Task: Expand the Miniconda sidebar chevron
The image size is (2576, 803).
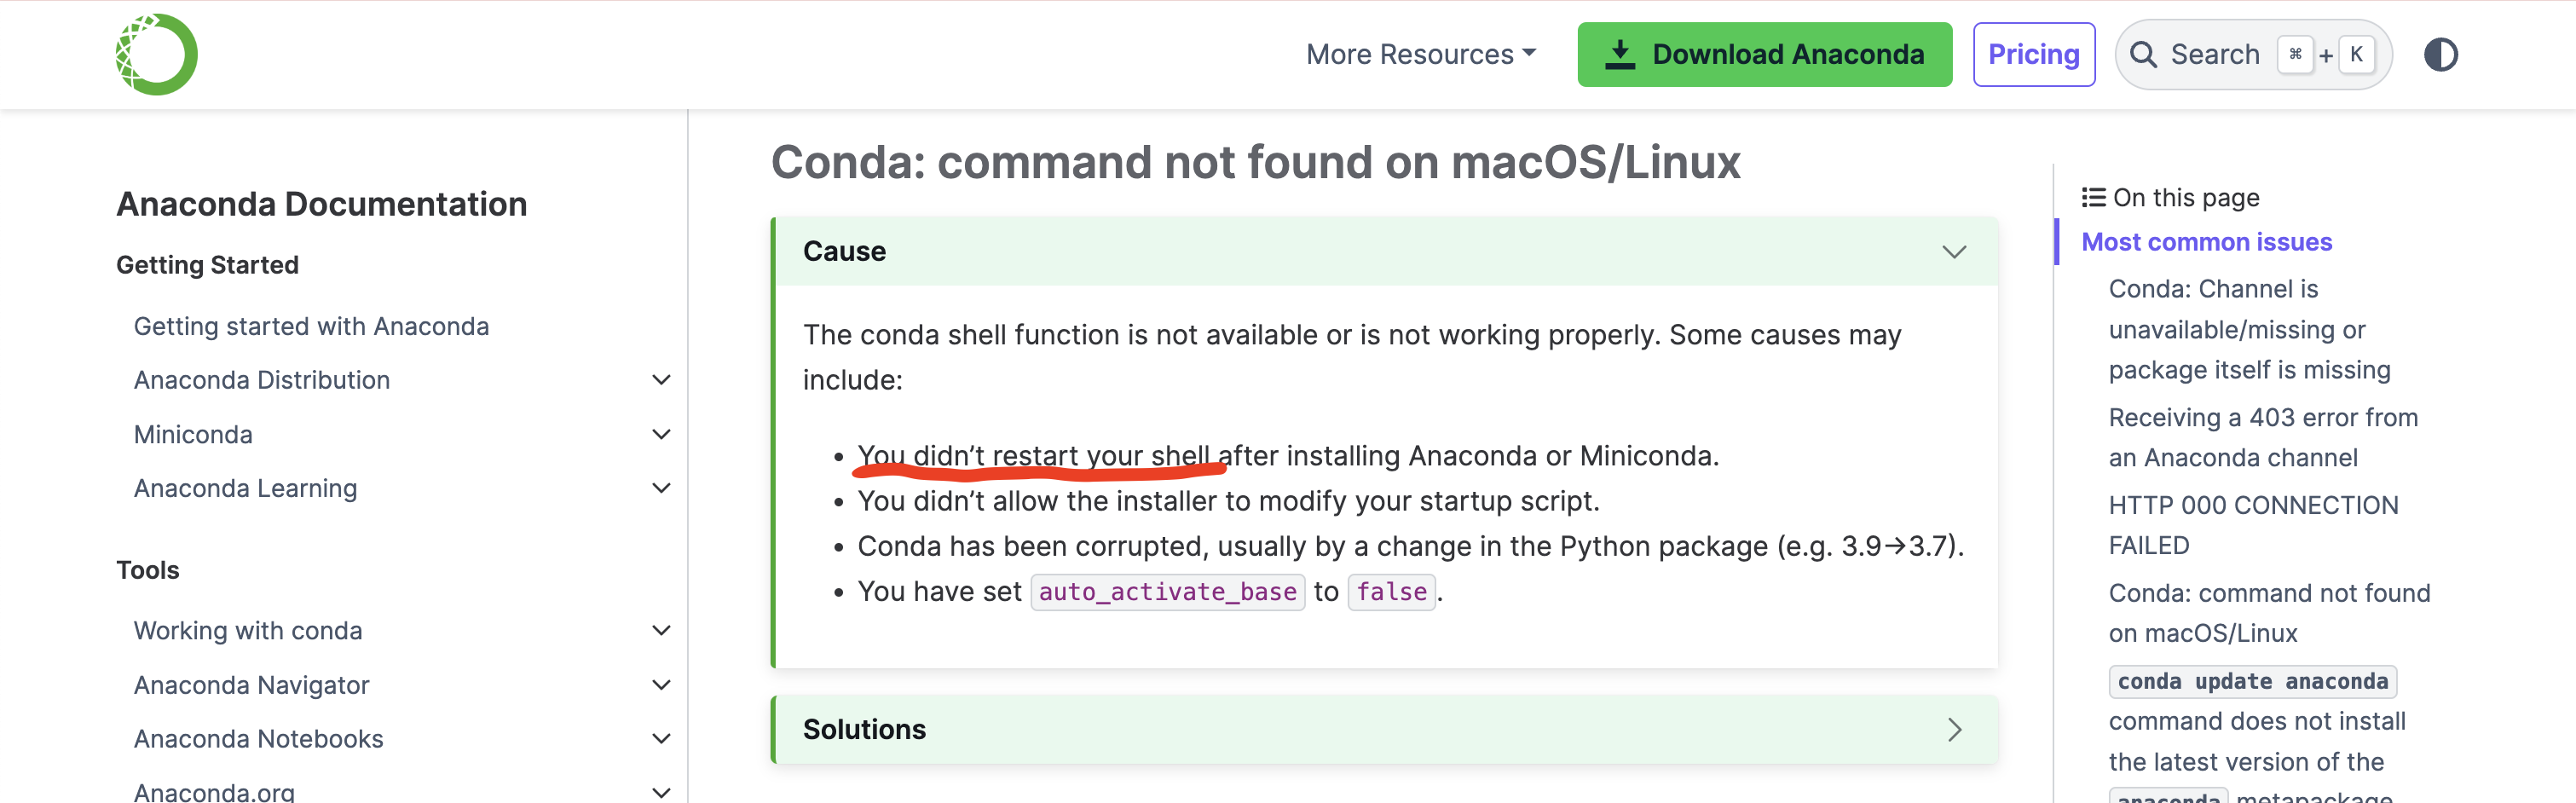Action: click(661, 434)
